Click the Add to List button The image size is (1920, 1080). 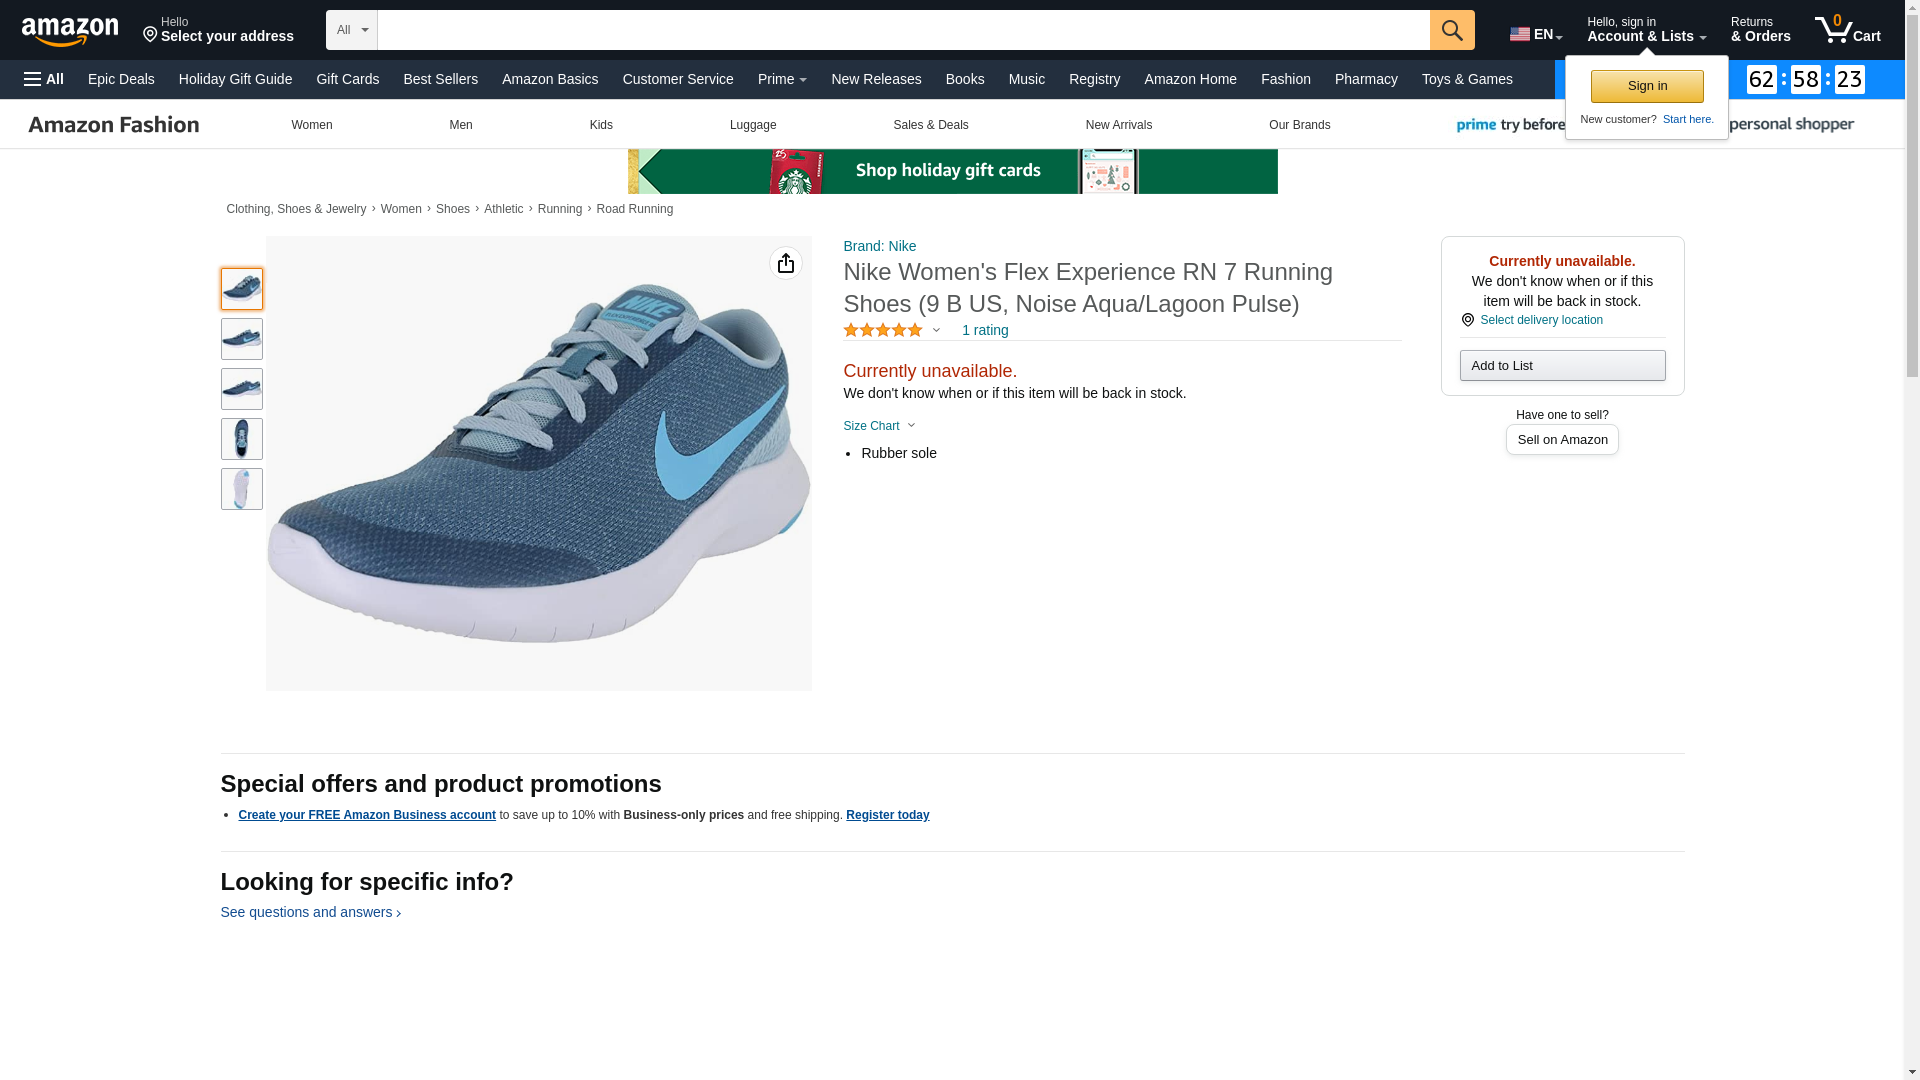[1561, 365]
